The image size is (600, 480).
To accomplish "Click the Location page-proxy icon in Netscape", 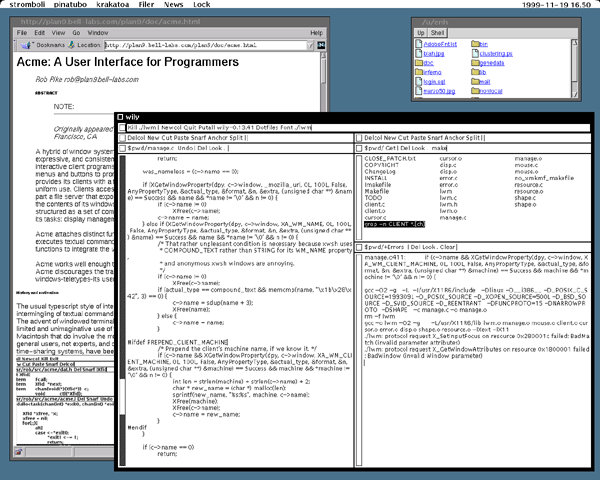I will pos(71,45).
